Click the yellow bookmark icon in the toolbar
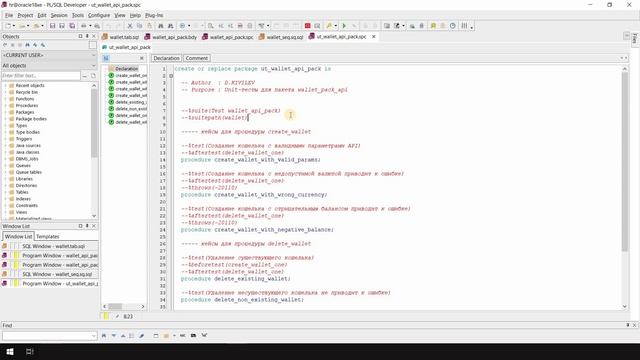 coord(433,26)
